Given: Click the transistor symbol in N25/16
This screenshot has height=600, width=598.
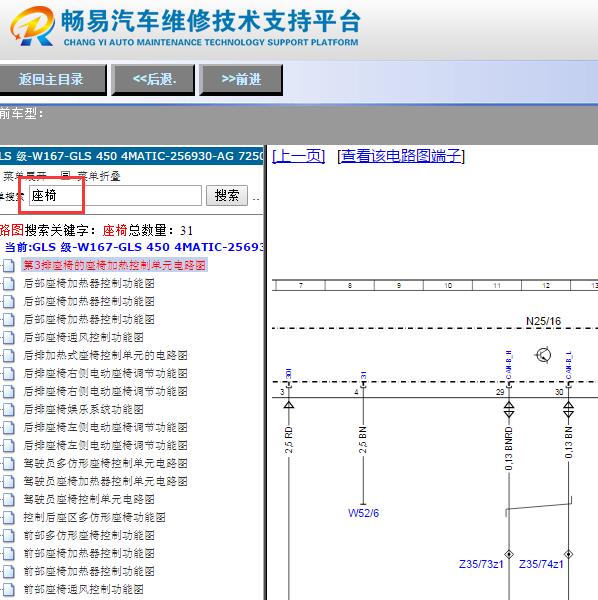Looking at the screenshot, I should click(543, 355).
